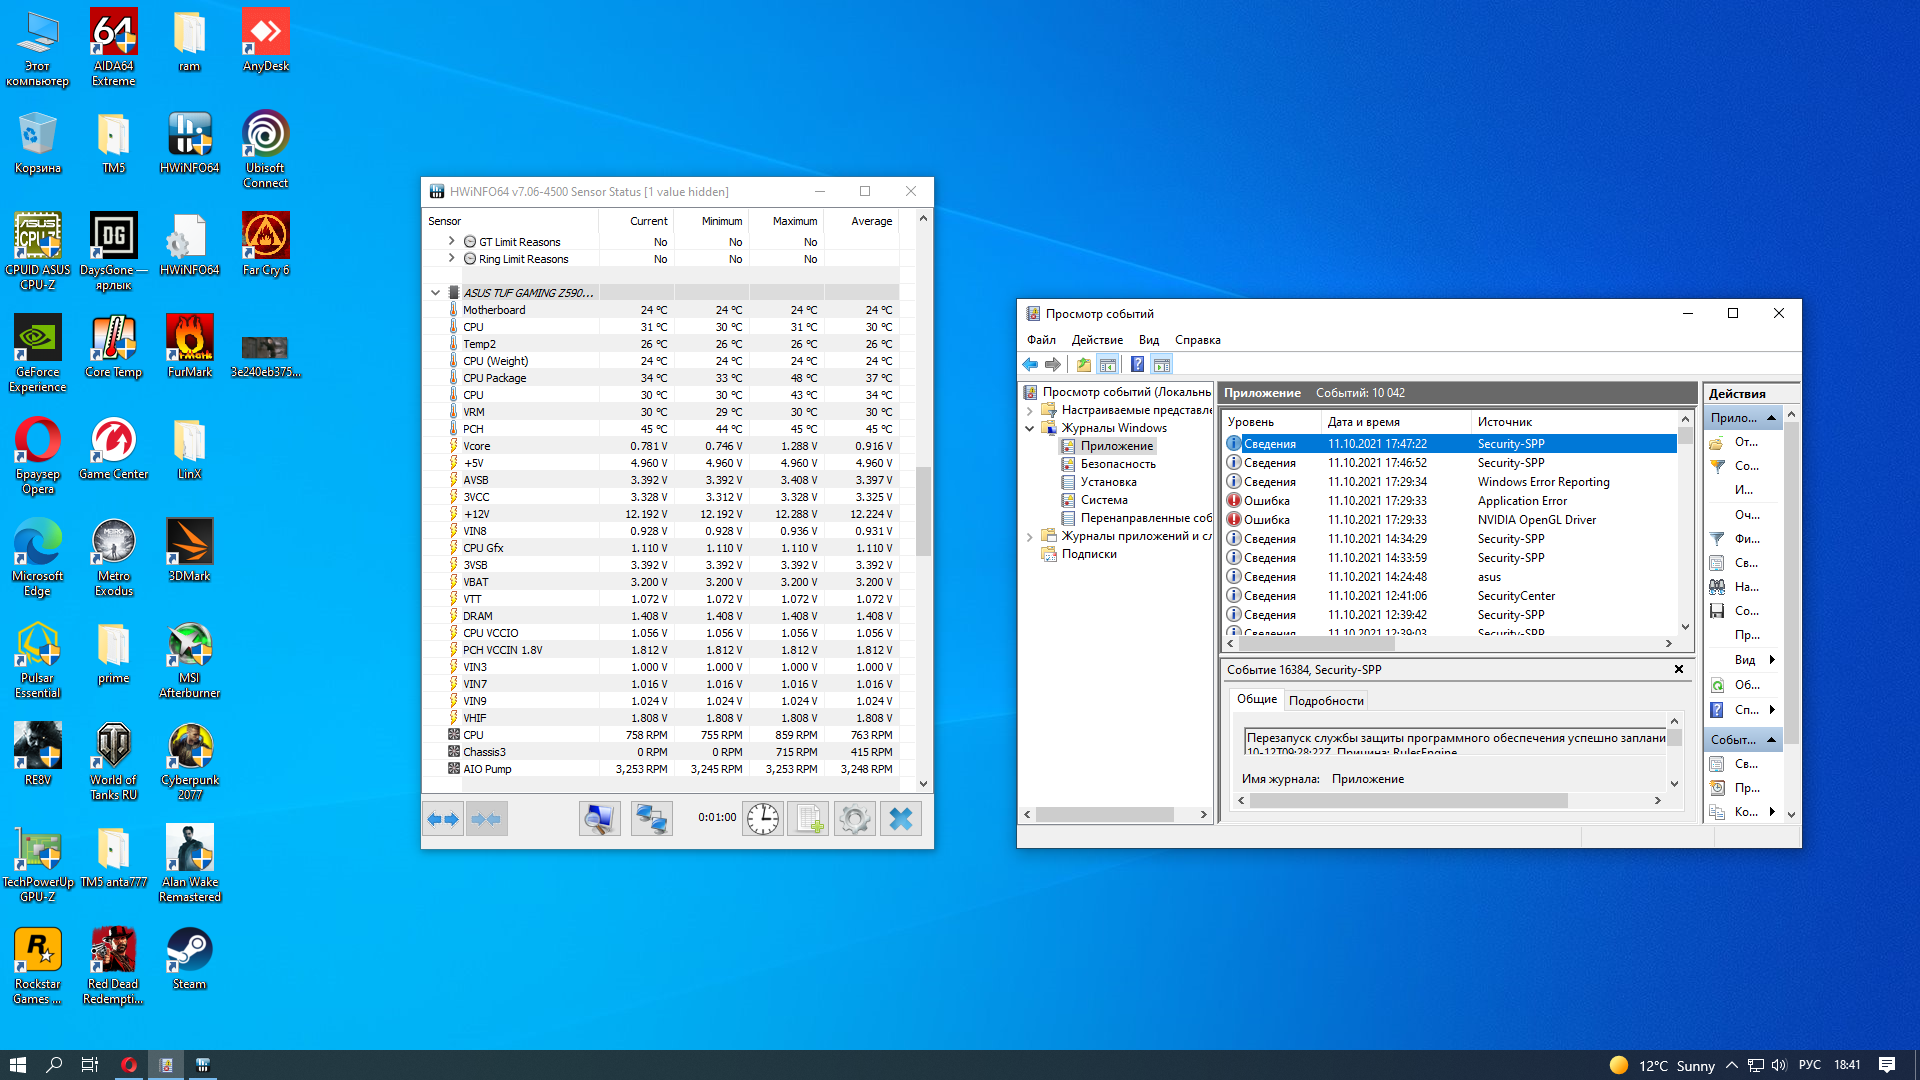Click the blue X close sensors button
Image resolution: width=1920 pixels, height=1080 pixels.
(900, 819)
